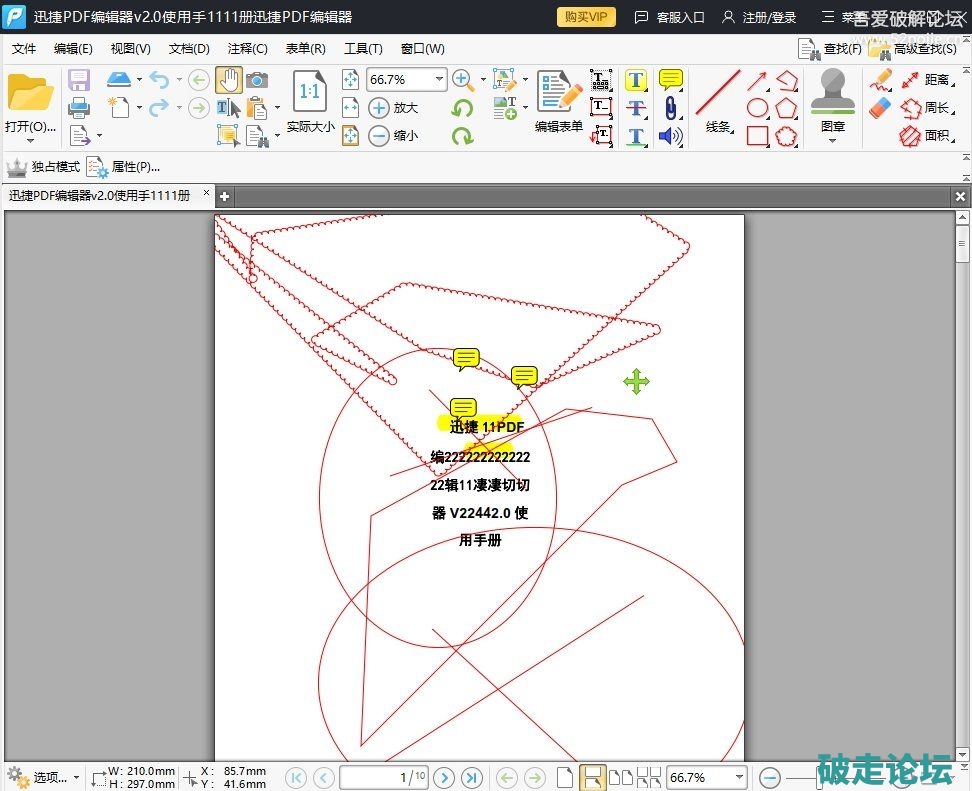Click the yellow sticky note tool in toolbar
Image resolution: width=972 pixels, height=791 pixels.
[670, 80]
